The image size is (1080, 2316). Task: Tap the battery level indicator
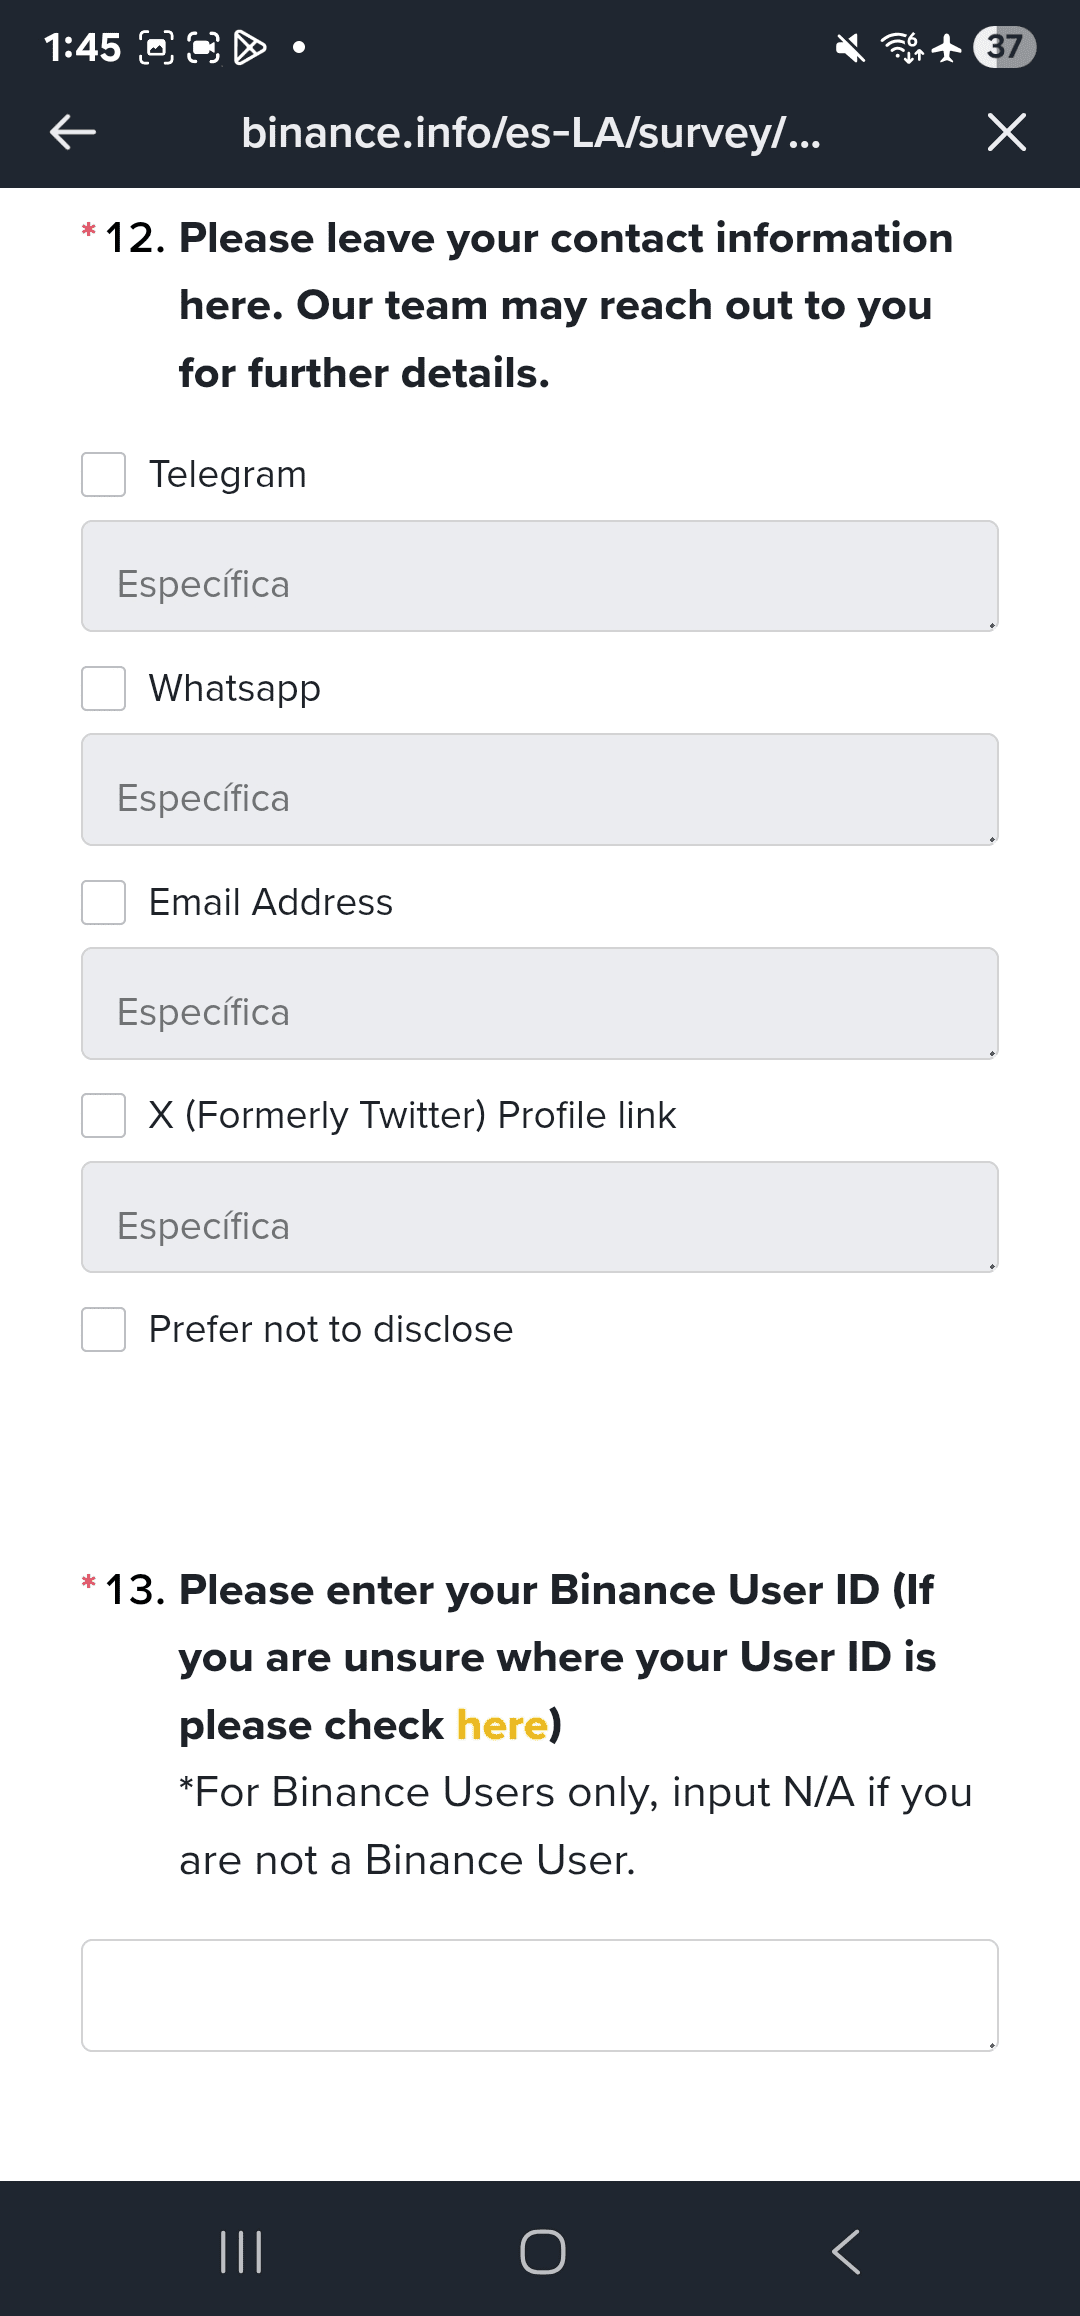coord(1005,47)
